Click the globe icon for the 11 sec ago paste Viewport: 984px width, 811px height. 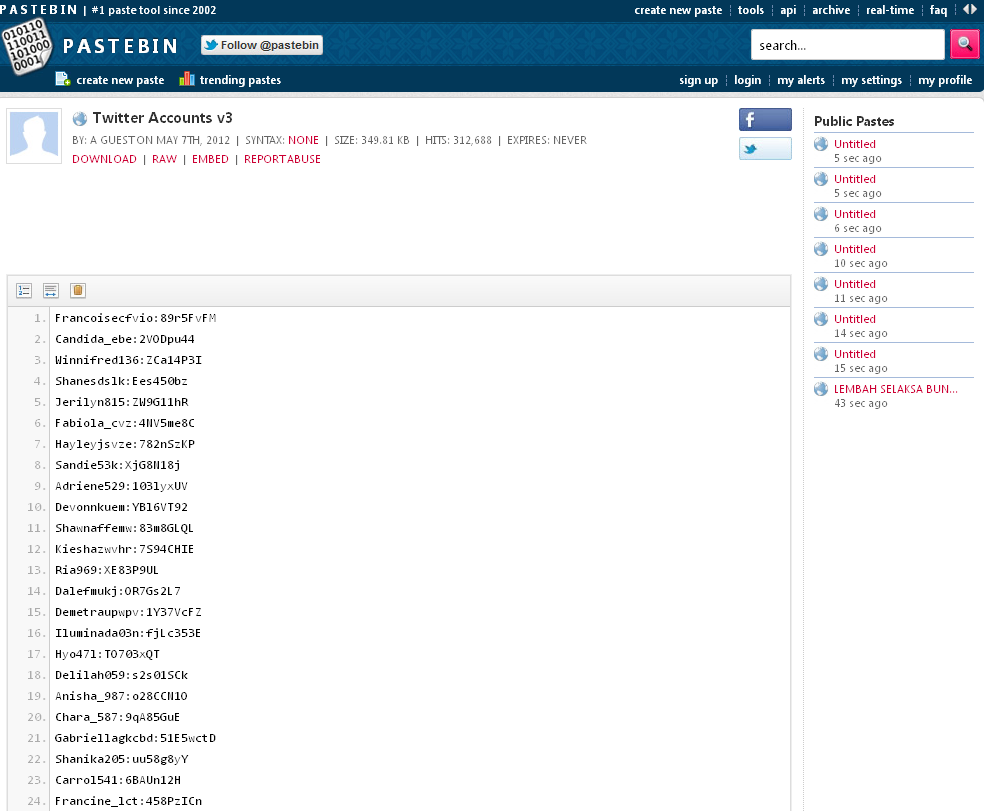[821, 284]
